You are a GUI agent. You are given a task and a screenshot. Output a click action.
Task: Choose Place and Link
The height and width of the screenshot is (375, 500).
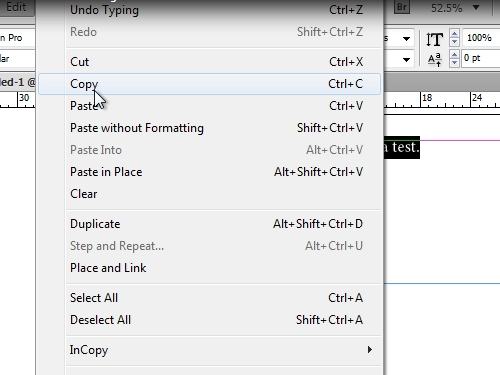tap(209, 268)
